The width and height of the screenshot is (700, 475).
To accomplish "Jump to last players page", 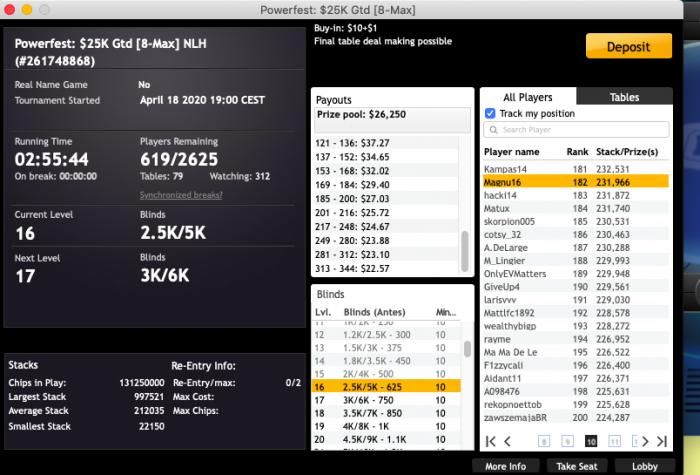I will click(662, 442).
